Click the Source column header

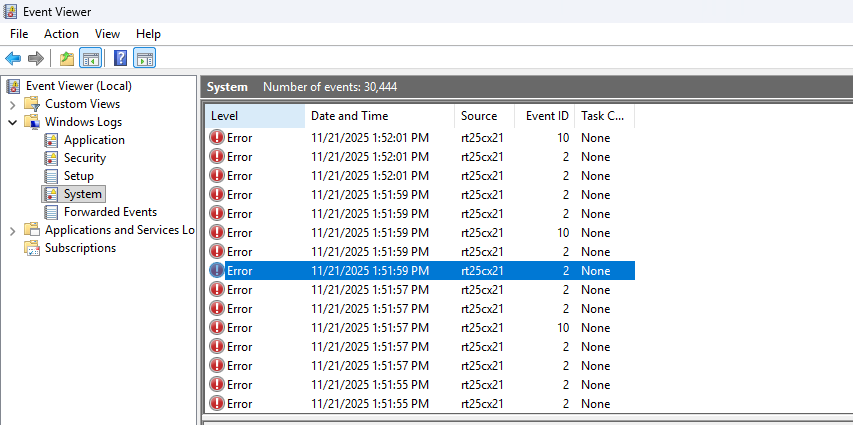click(479, 116)
